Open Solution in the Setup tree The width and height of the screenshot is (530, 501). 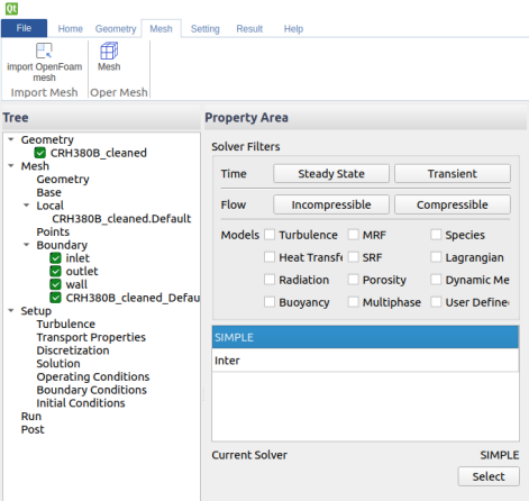tap(58, 364)
